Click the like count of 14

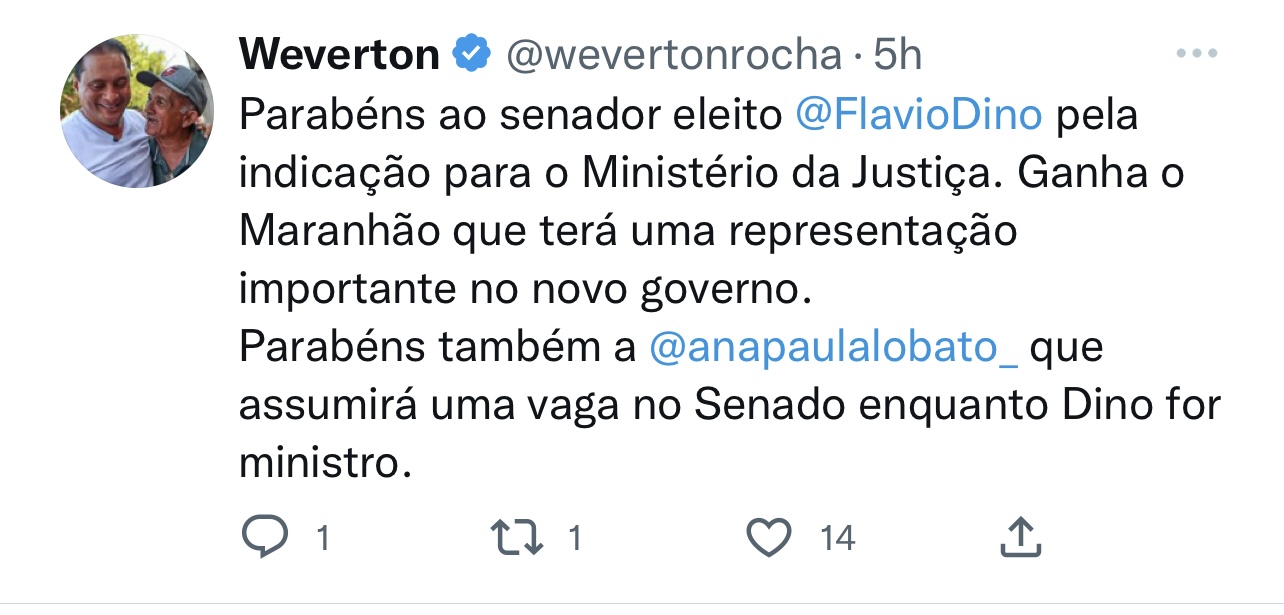pyautogui.click(x=838, y=539)
